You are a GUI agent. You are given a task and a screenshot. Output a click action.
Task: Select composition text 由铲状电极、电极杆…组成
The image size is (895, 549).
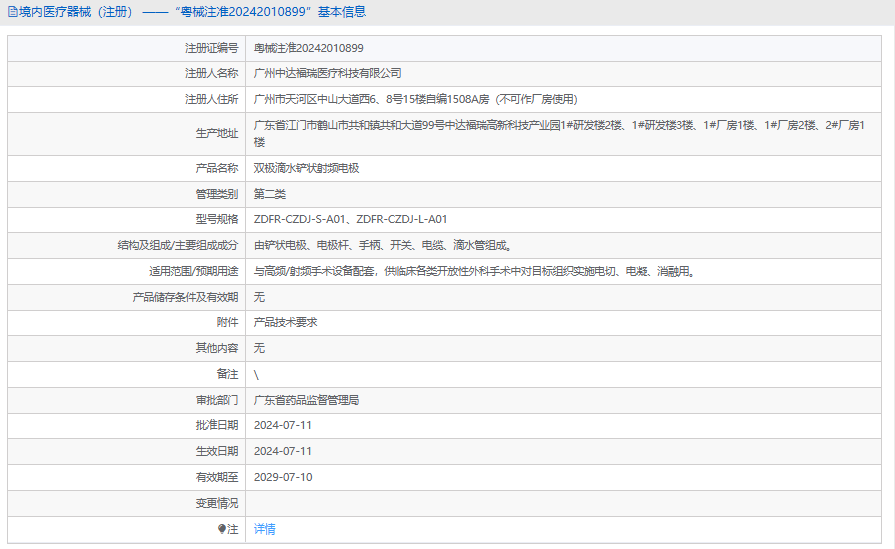pyautogui.click(x=382, y=245)
